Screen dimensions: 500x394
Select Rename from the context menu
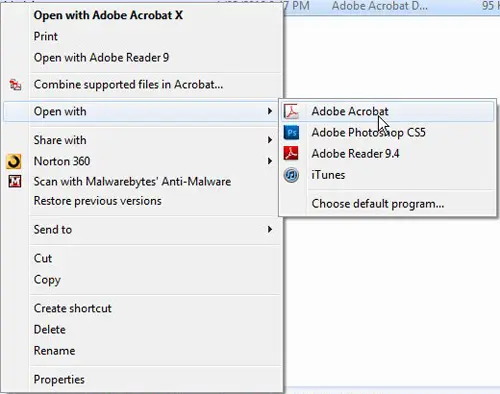click(x=54, y=351)
